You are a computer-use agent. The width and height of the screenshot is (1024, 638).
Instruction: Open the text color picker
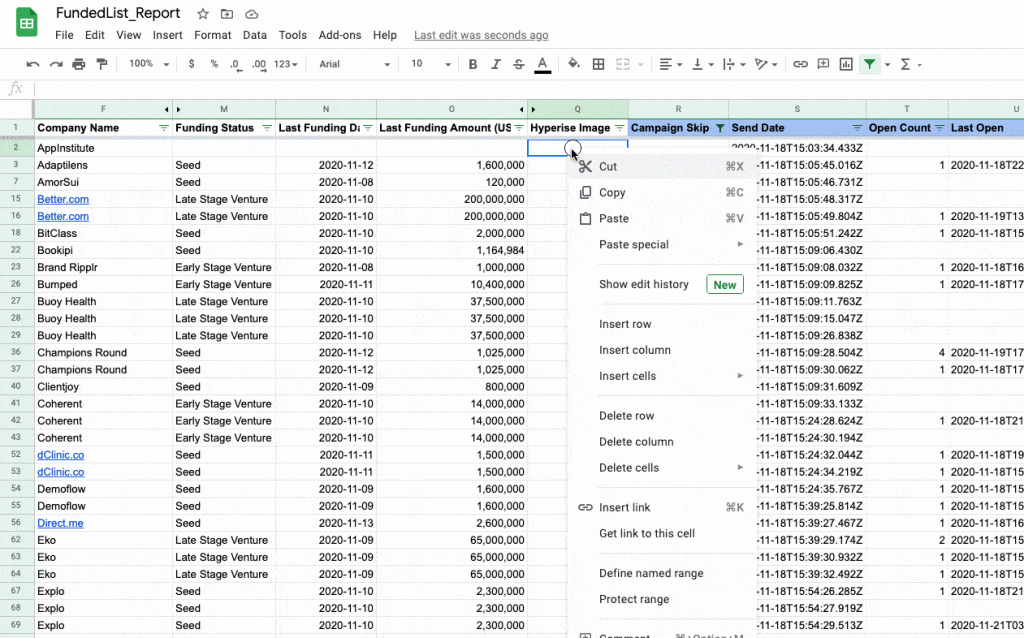[542, 64]
